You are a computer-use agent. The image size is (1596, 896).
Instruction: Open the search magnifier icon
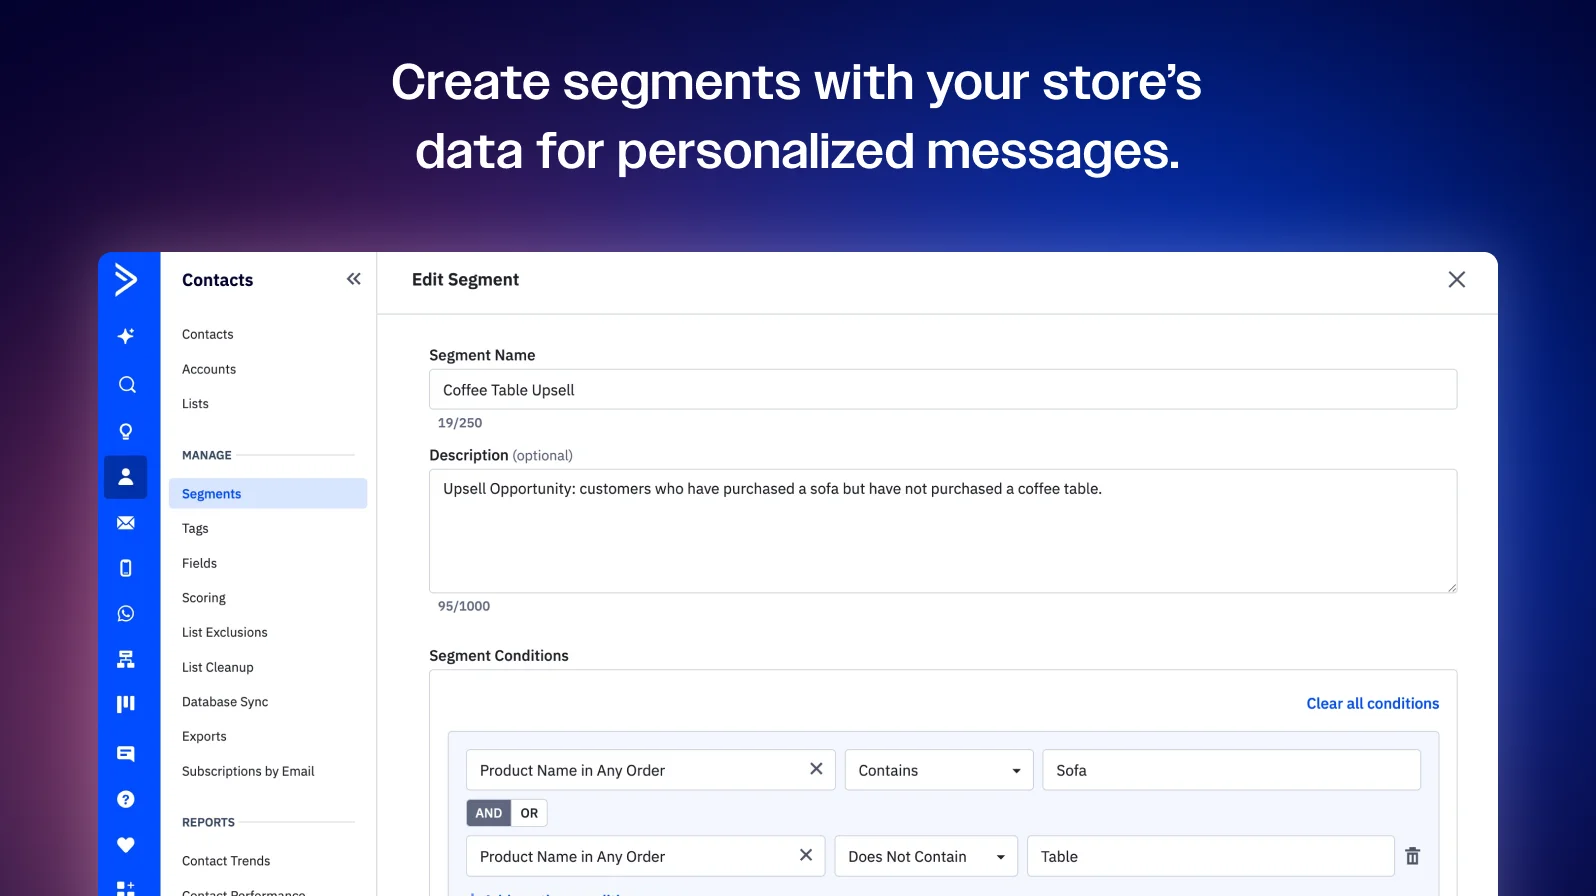(x=126, y=385)
